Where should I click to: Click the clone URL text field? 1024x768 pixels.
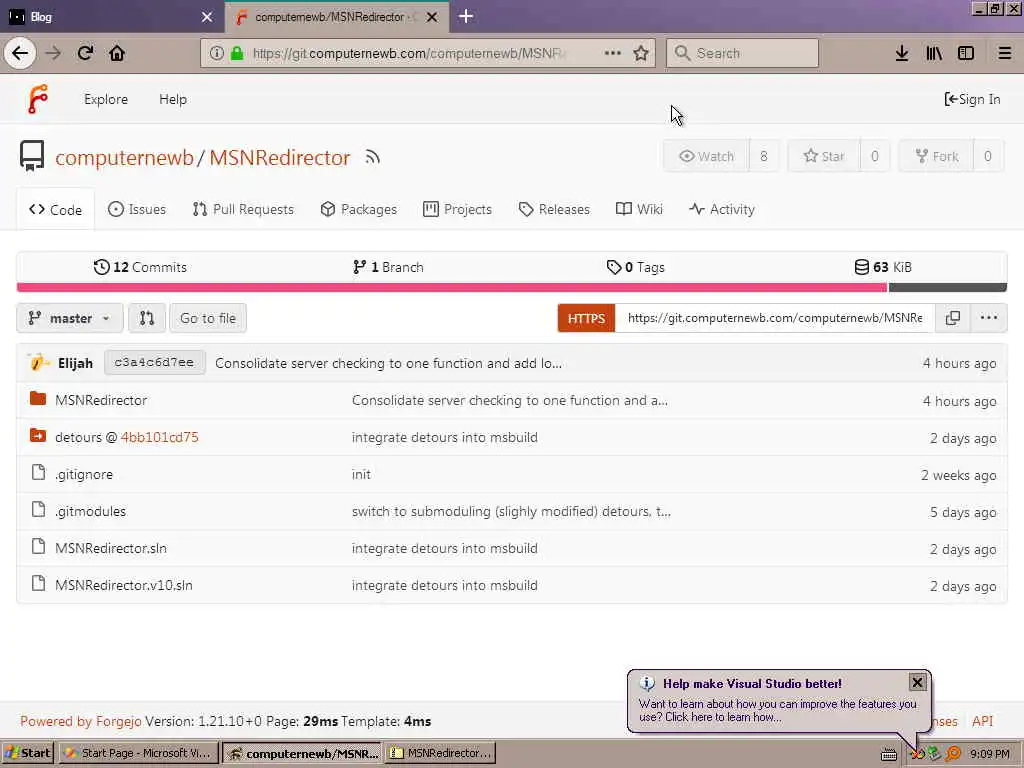tap(775, 318)
